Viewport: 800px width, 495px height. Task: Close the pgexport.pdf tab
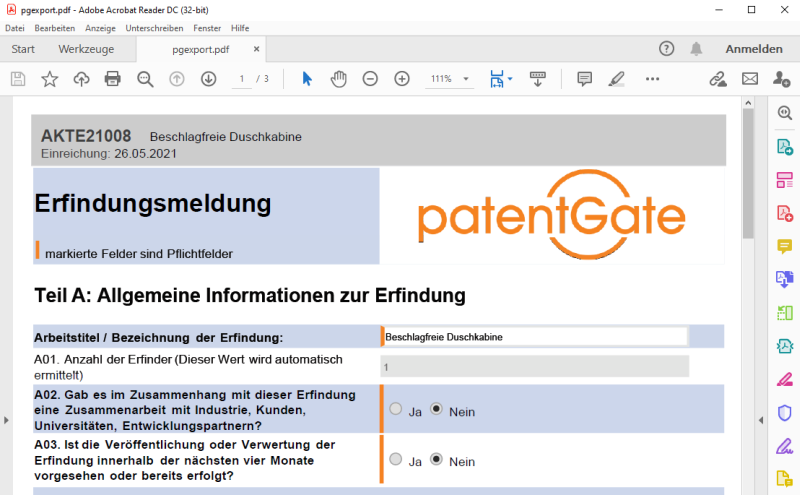point(257,49)
